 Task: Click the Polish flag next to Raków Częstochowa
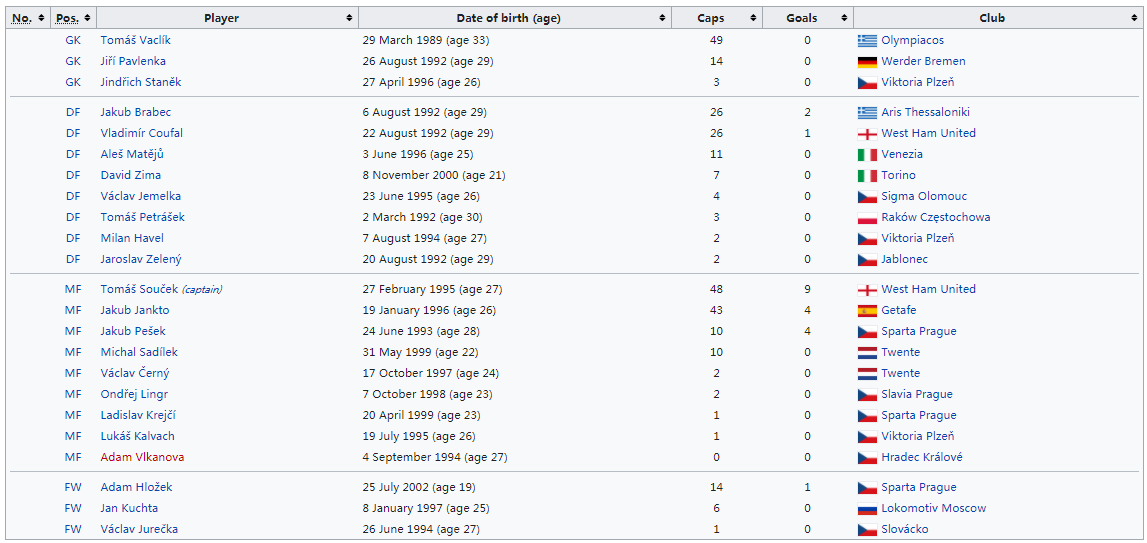pos(867,218)
